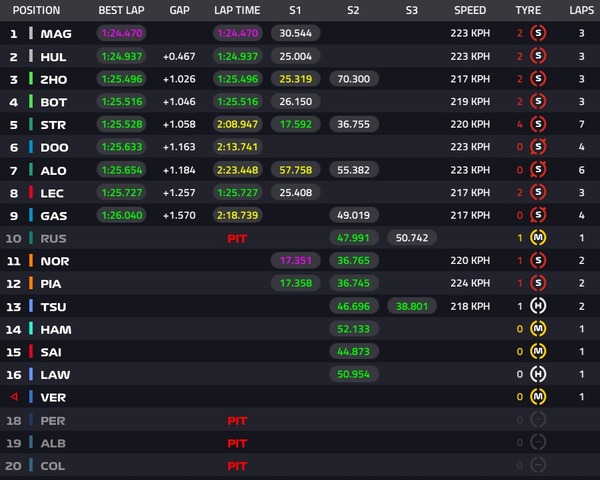600x480 pixels.
Task: Select driver name HUL
Action: point(55,57)
